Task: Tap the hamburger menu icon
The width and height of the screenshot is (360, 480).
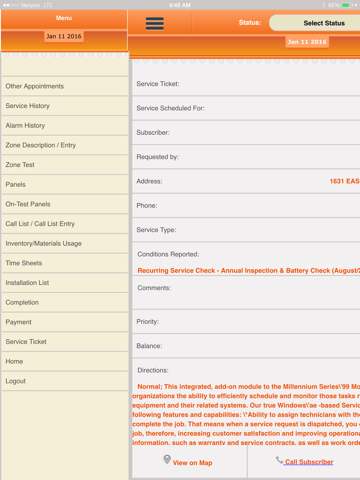Action: 155,23
